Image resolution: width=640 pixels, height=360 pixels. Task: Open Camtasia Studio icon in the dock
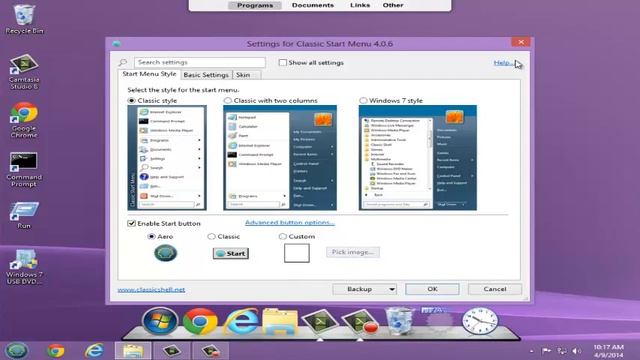[x=320, y=322]
